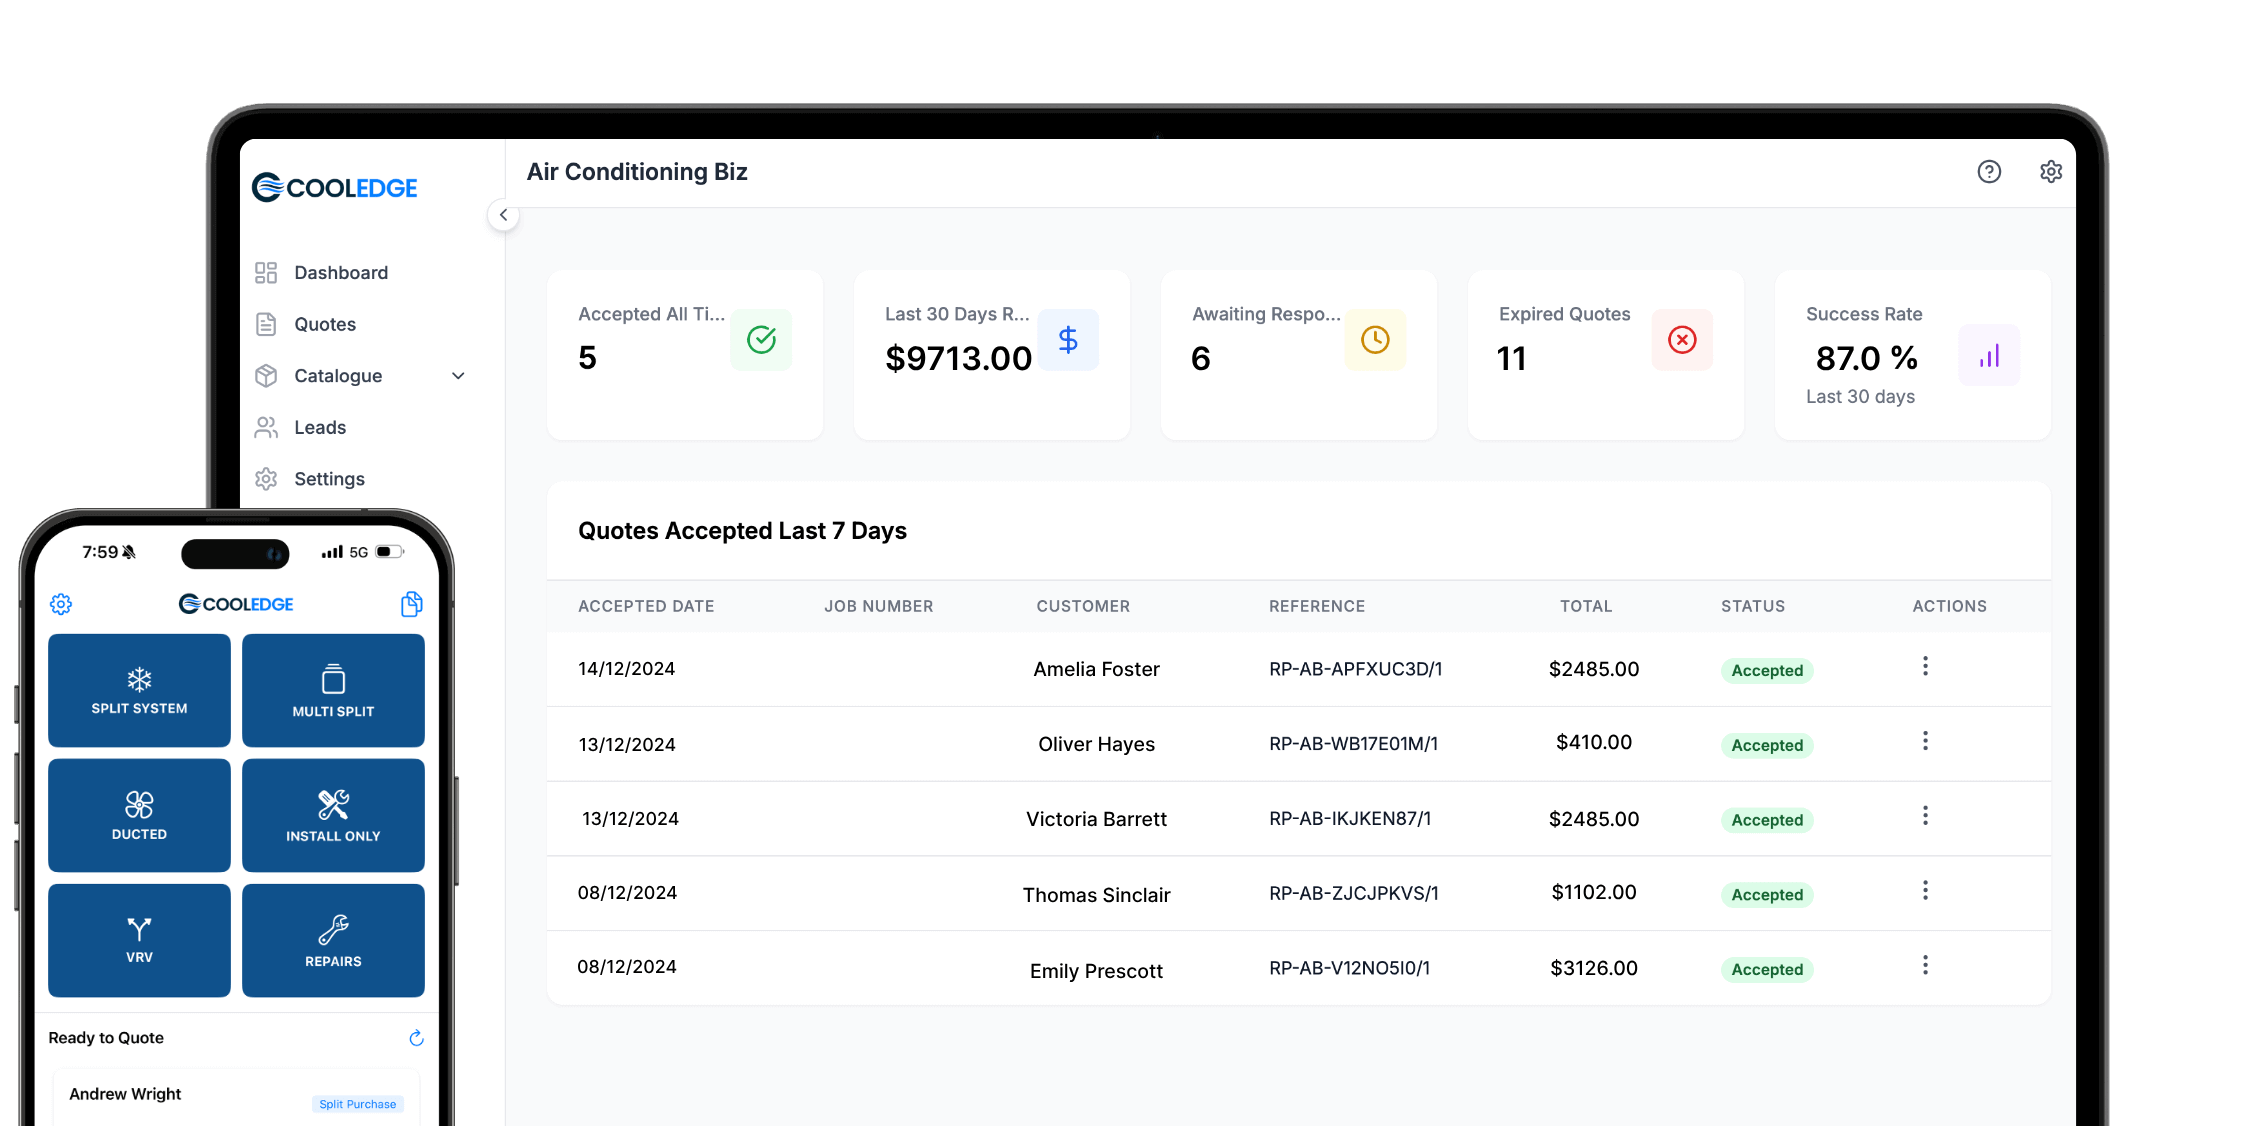
Task: Click the Accepted Date column header
Action: pos(646,606)
